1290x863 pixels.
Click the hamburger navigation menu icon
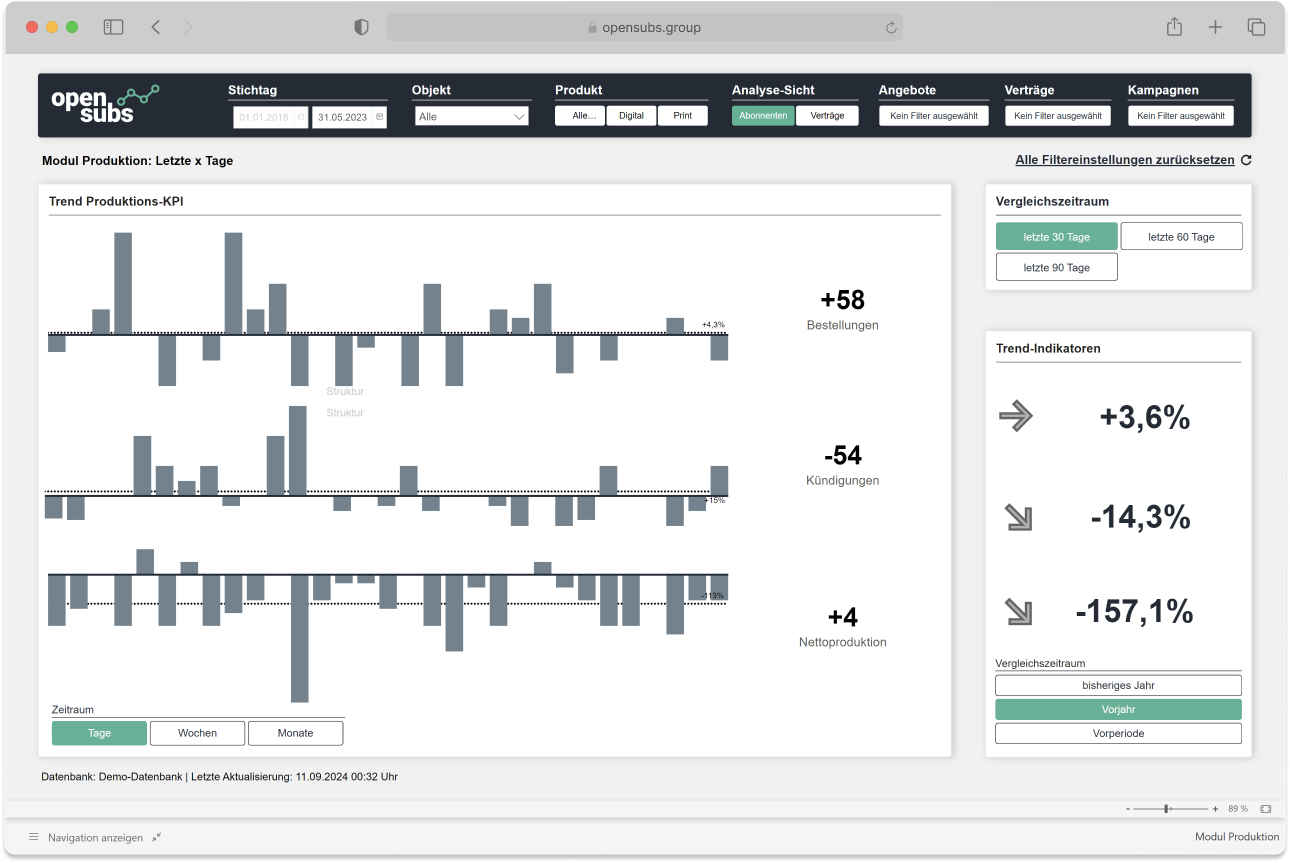pos(33,837)
